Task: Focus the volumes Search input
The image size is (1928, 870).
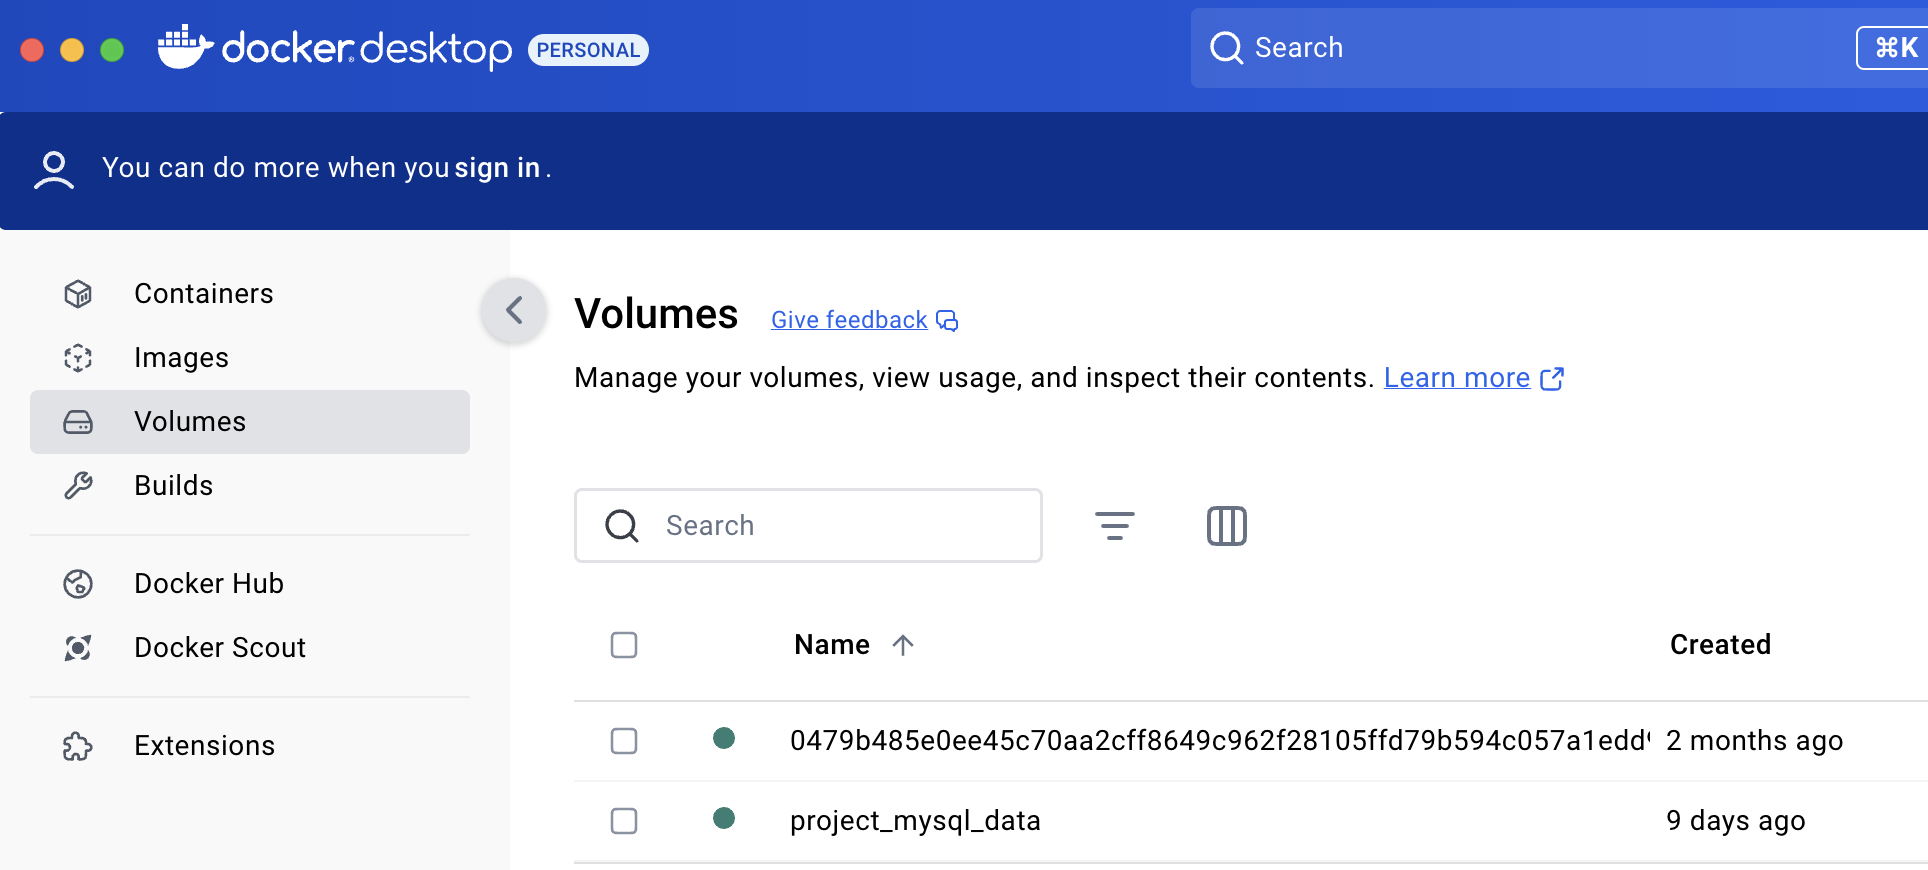Action: point(808,526)
